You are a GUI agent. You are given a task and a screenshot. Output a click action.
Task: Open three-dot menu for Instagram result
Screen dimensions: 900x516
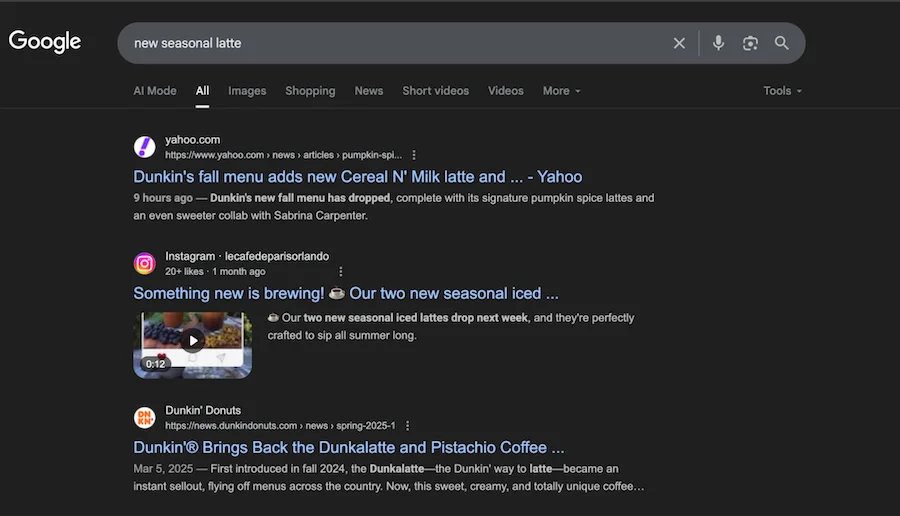pos(340,271)
